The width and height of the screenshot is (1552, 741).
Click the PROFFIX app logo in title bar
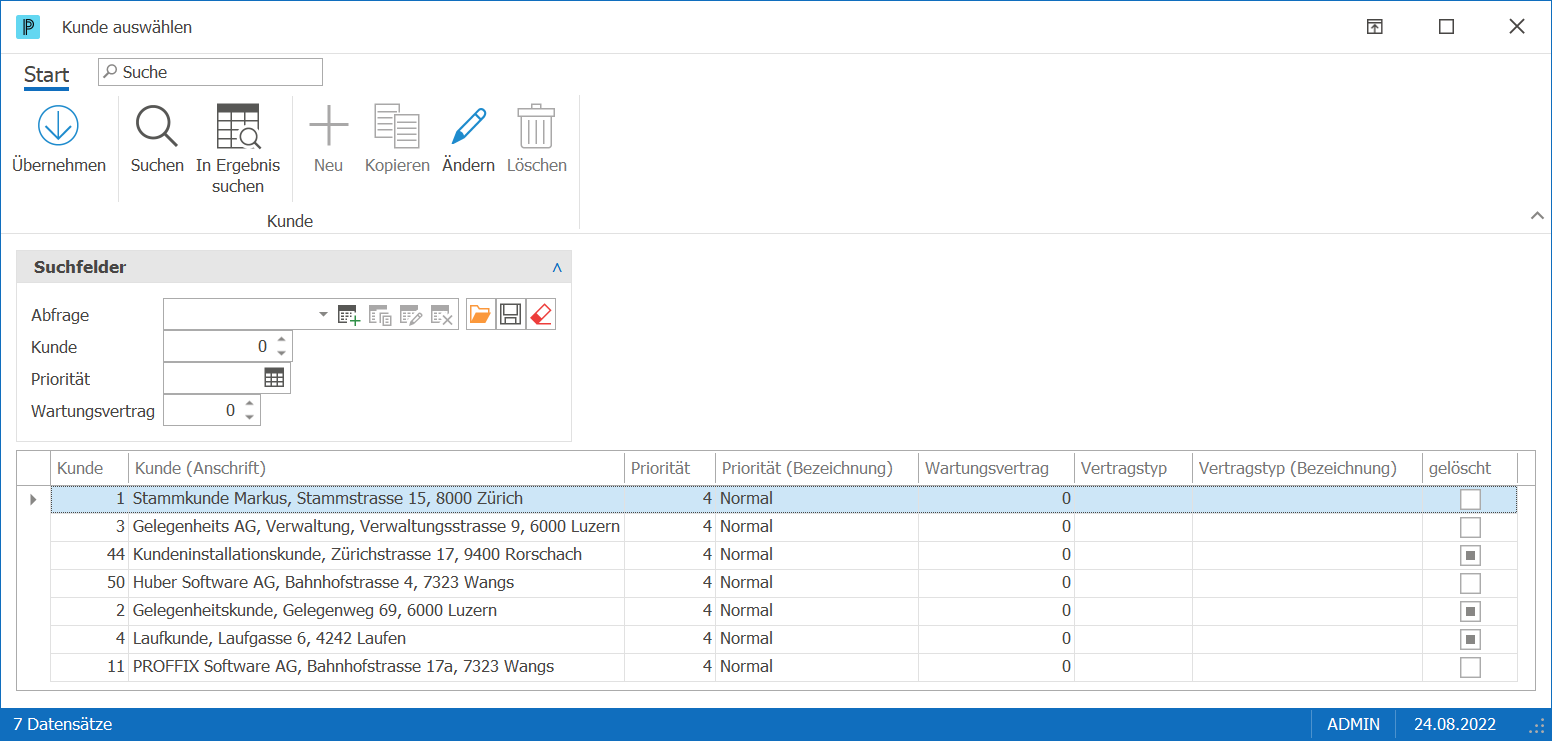(x=28, y=27)
